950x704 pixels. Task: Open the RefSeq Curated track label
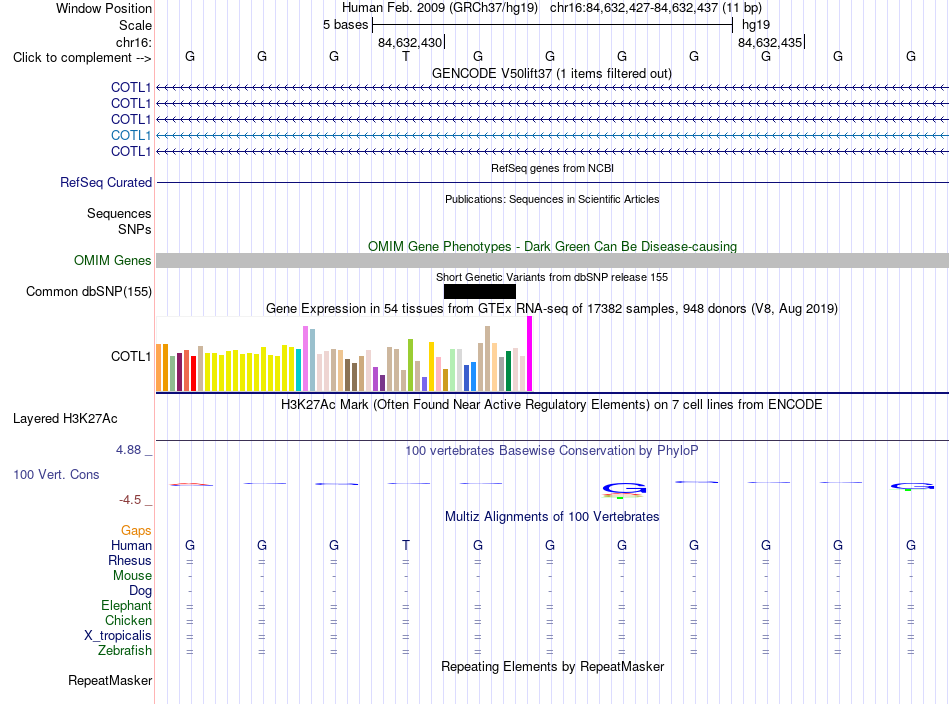tap(106, 182)
